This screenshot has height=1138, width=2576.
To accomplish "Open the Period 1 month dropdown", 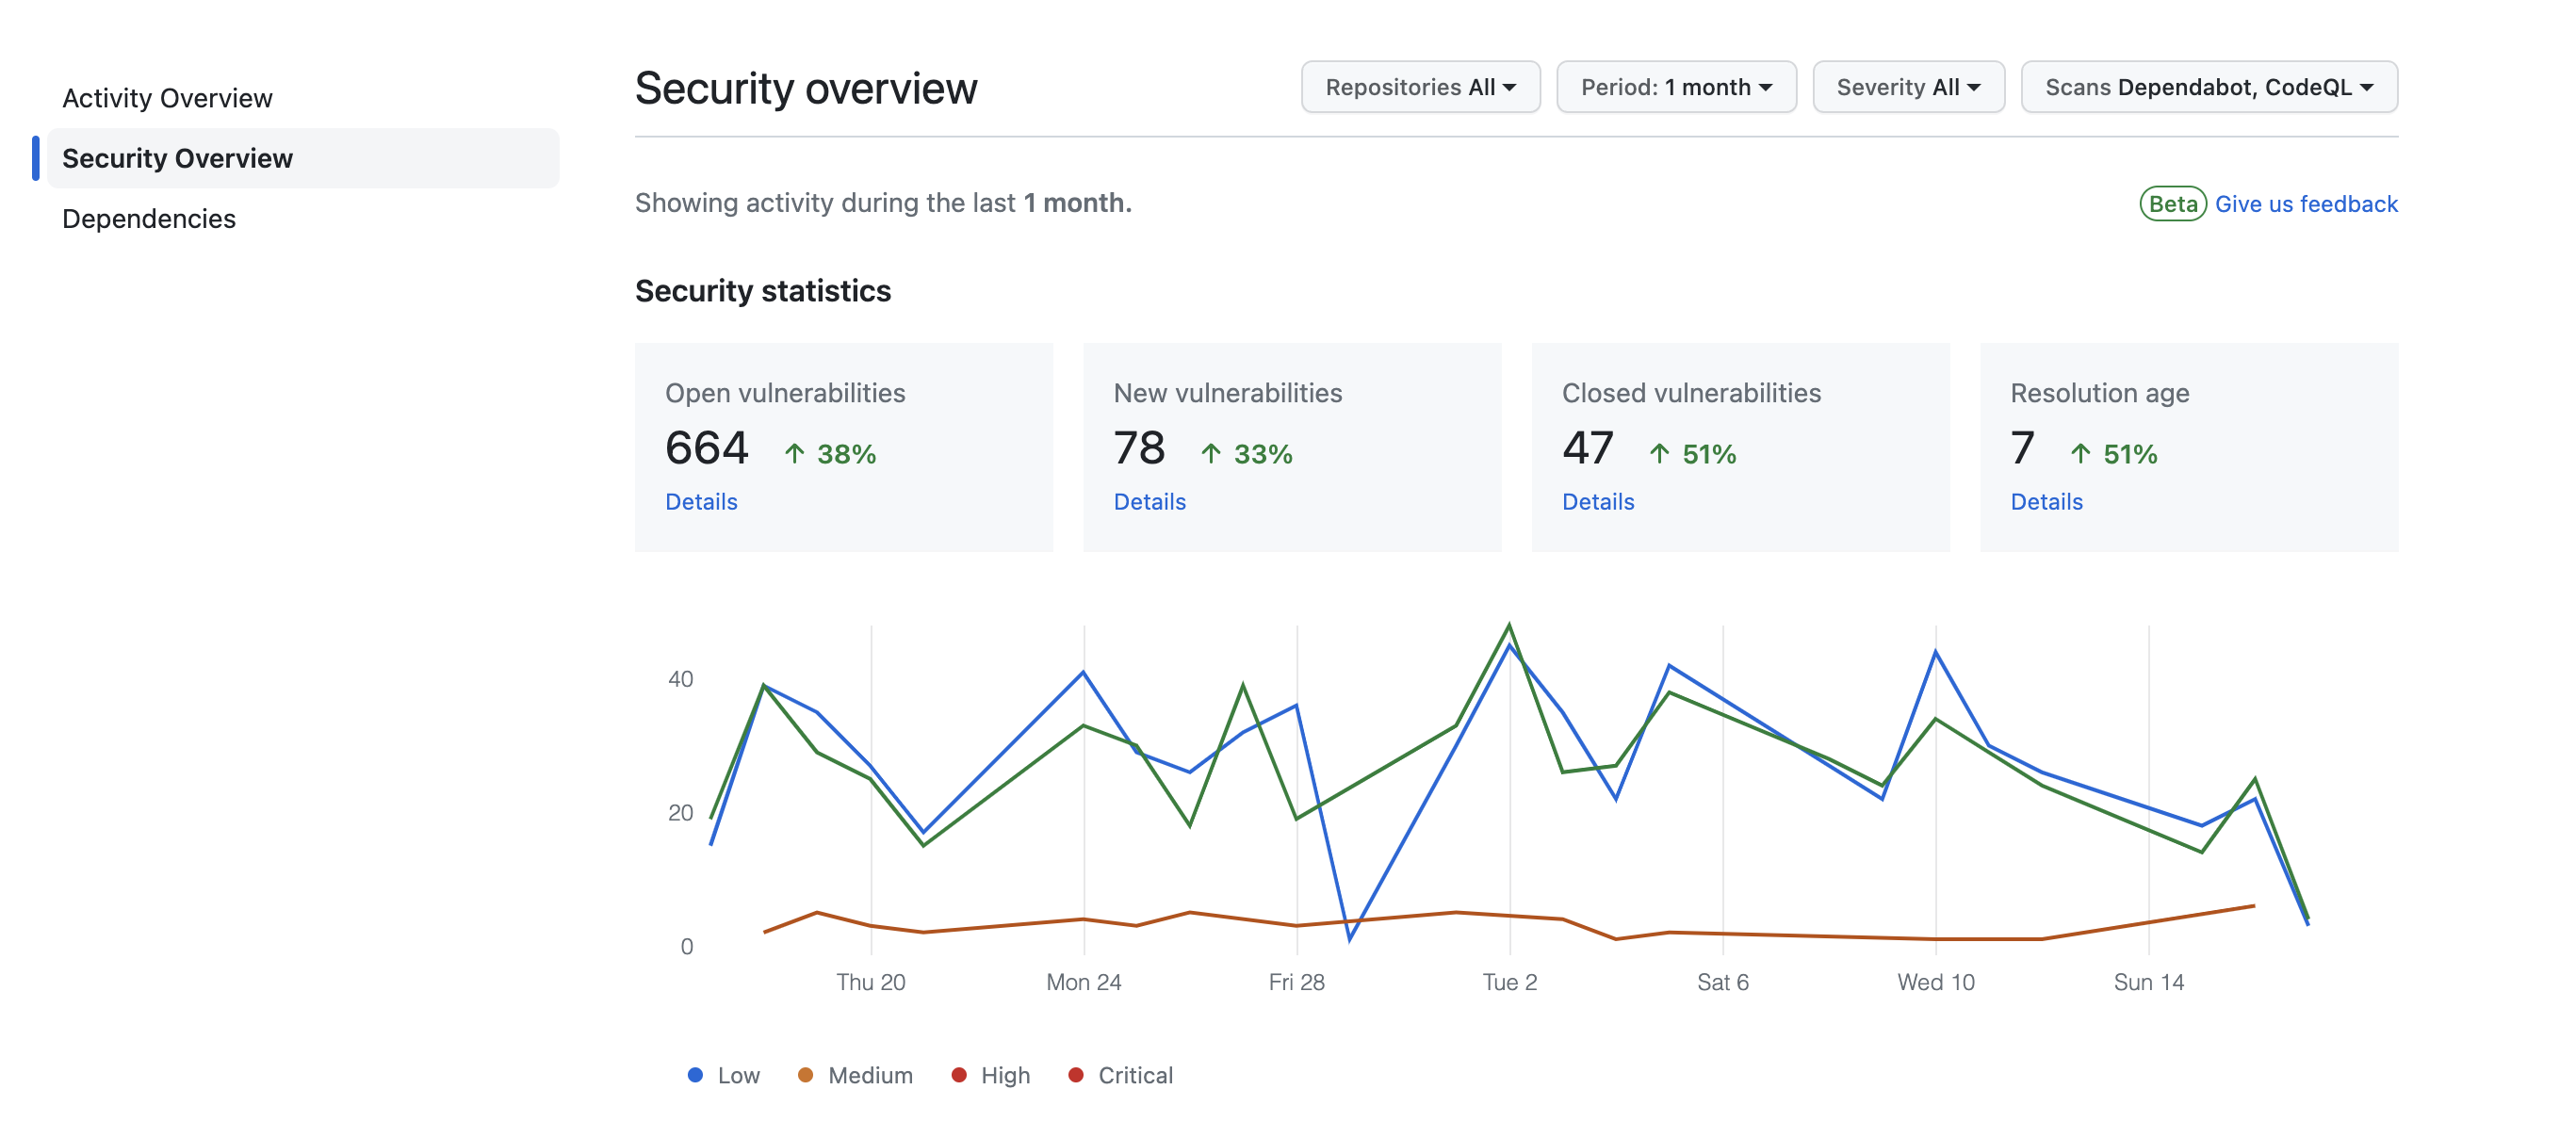I will pos(1675,86).
